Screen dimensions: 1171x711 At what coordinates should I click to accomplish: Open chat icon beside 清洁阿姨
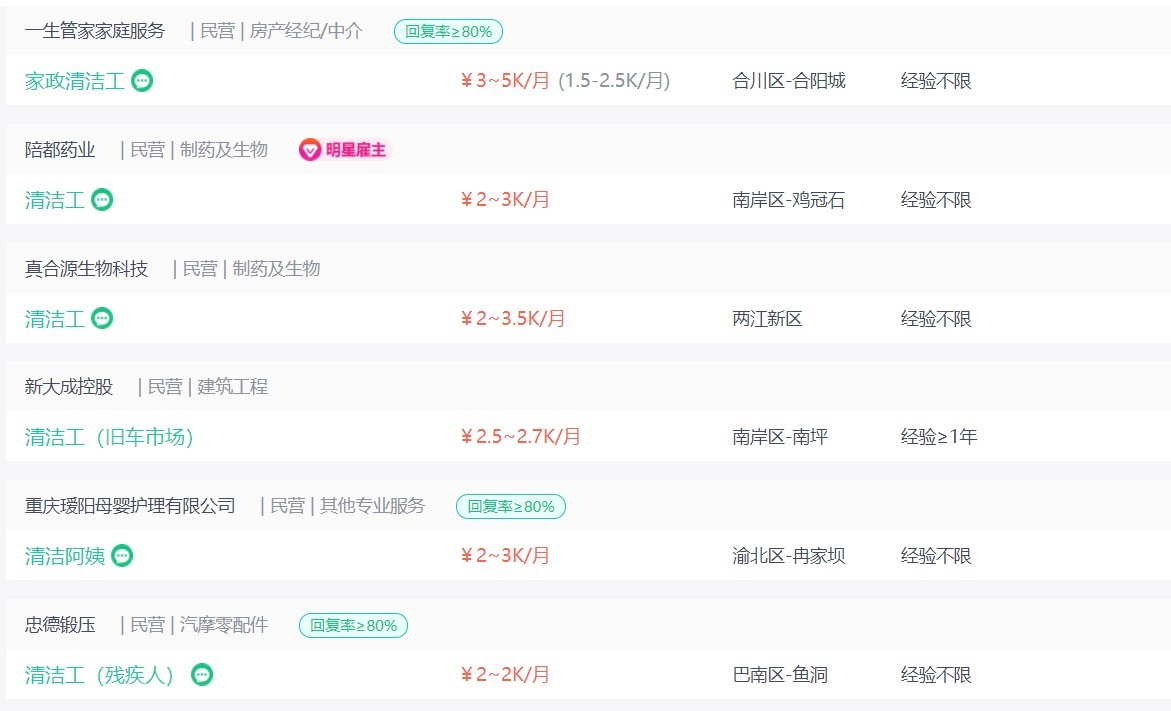point(122,556)
